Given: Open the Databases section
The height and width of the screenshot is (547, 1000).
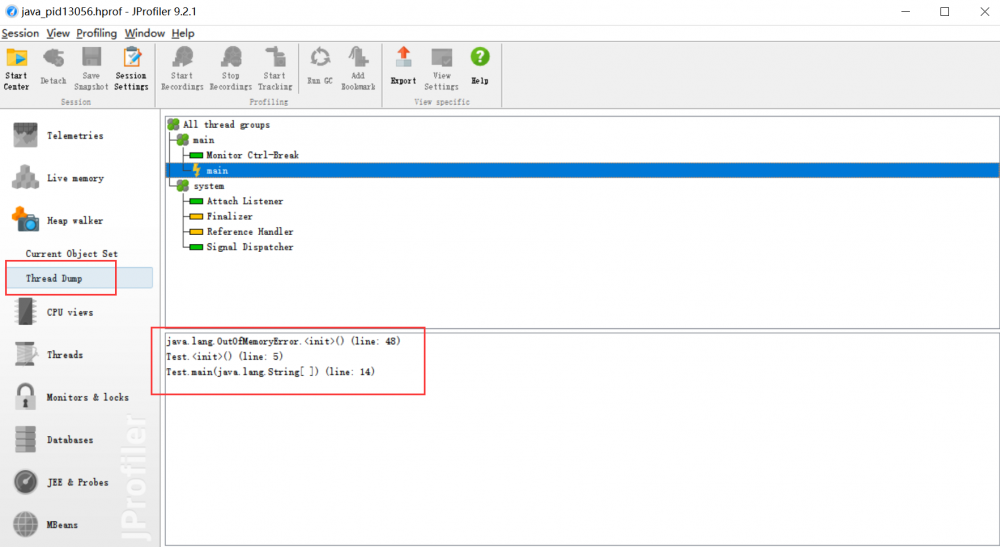Looking at the screenshot, I should pyautogui.click(x=54, y=439).
